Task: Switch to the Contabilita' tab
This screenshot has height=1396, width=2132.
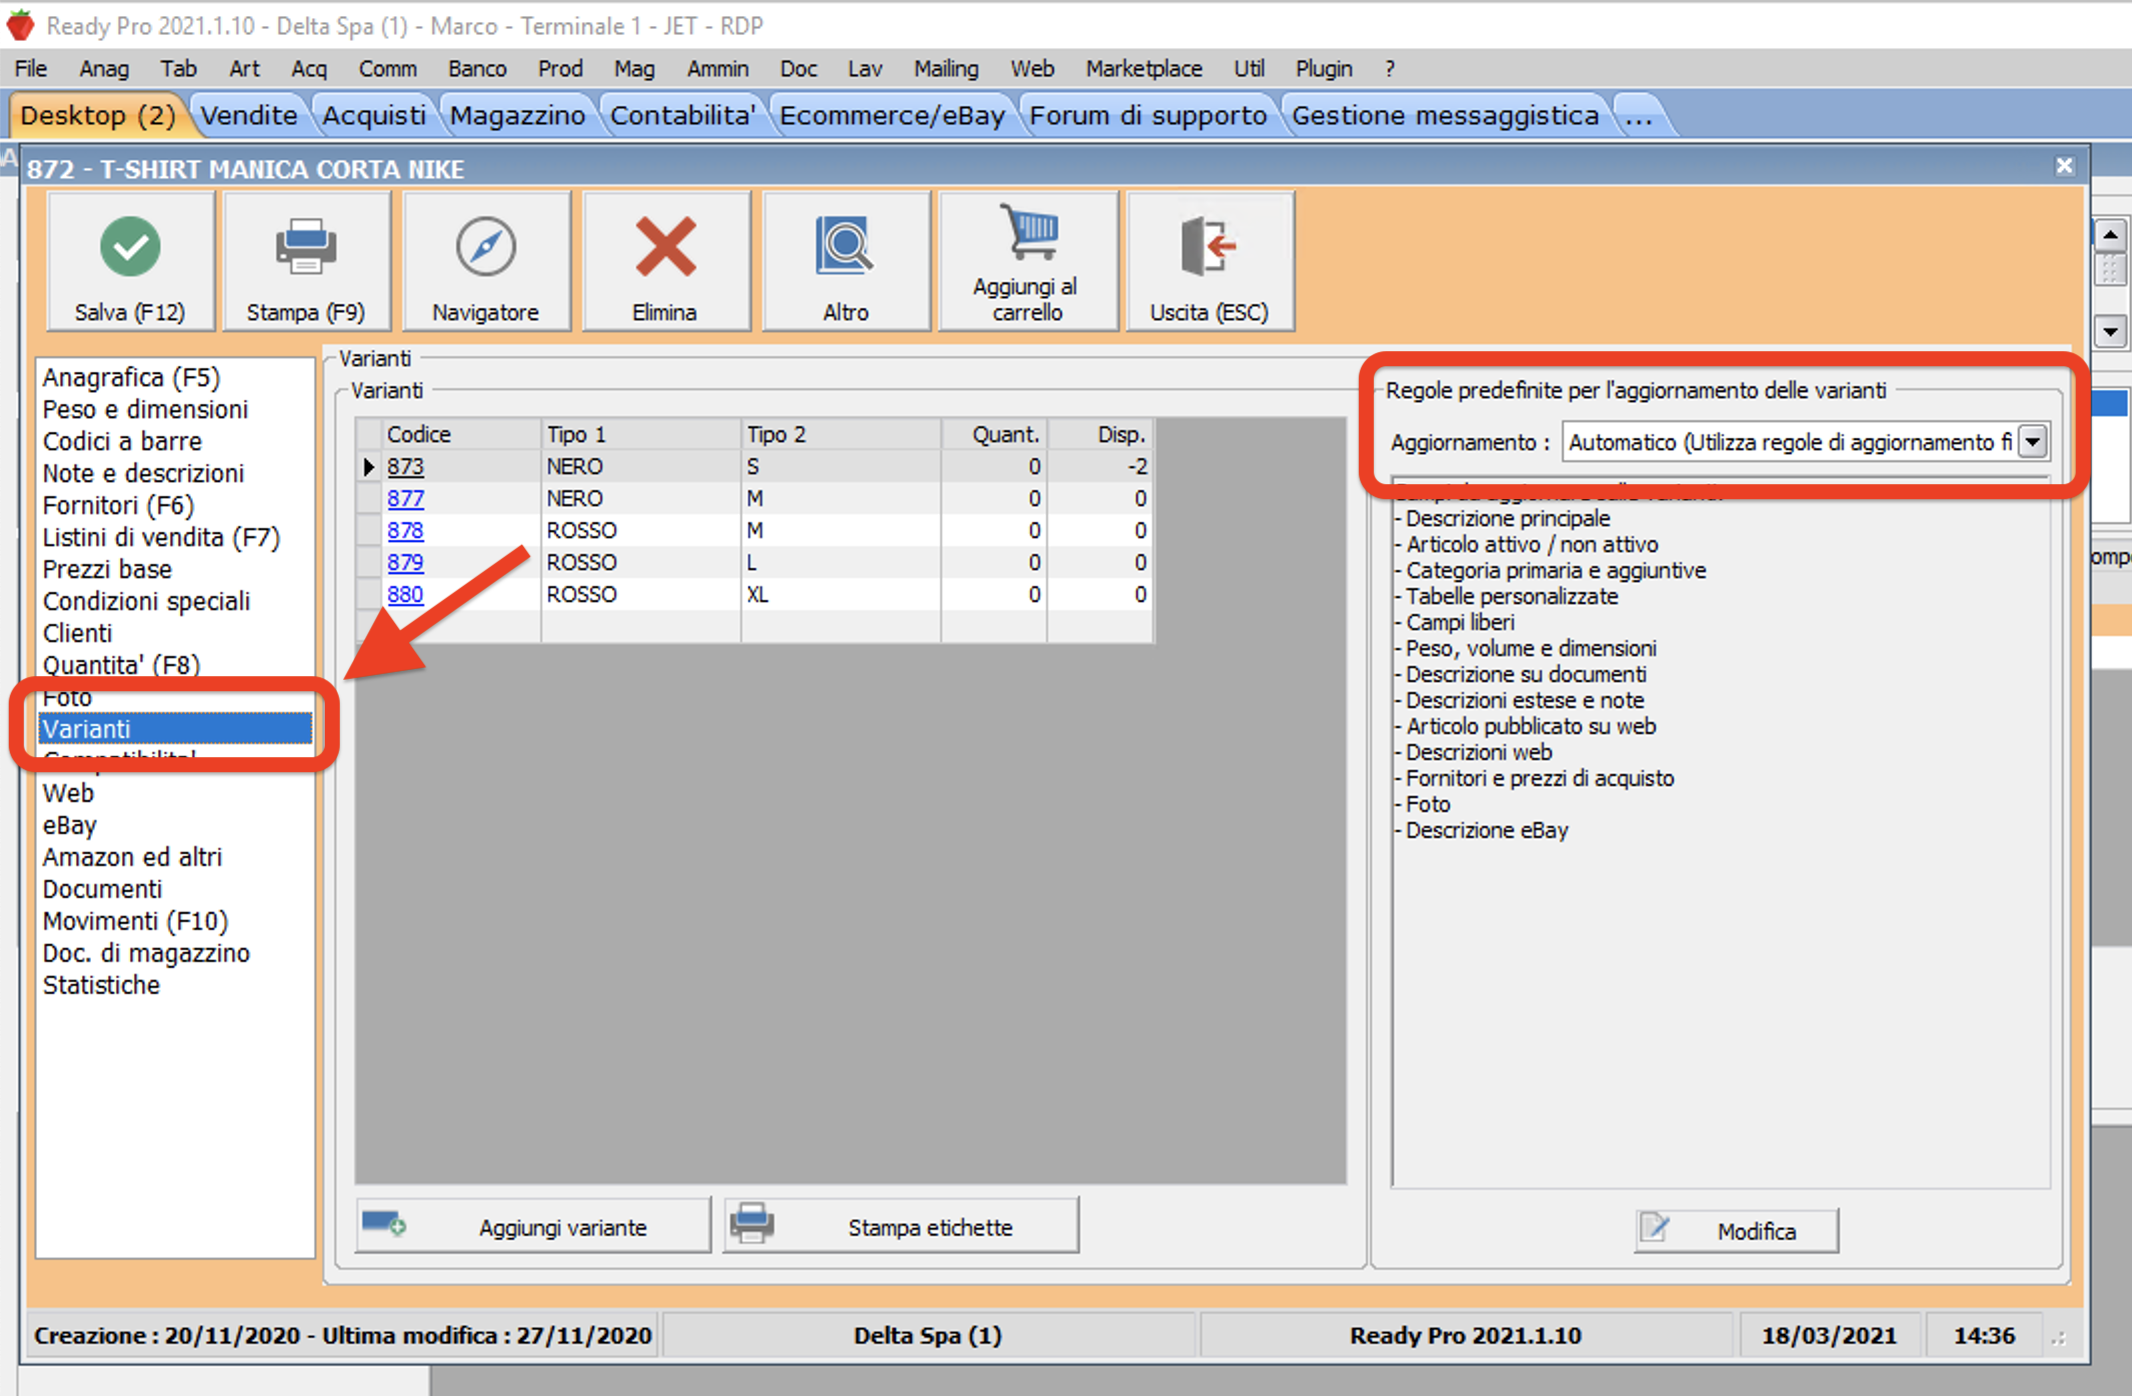Action: pyautogui.click(x=682, y=116)
